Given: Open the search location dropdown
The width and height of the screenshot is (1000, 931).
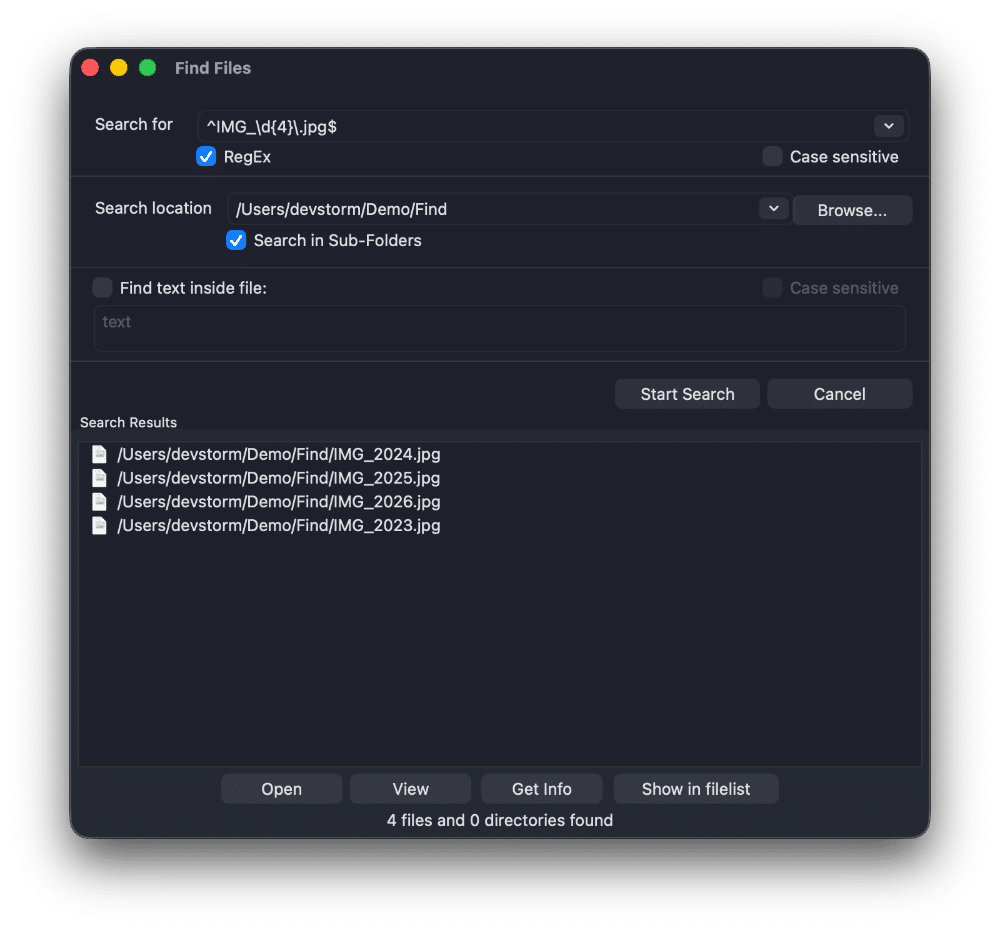Looking at the screenshot, I should click(773, 208).
